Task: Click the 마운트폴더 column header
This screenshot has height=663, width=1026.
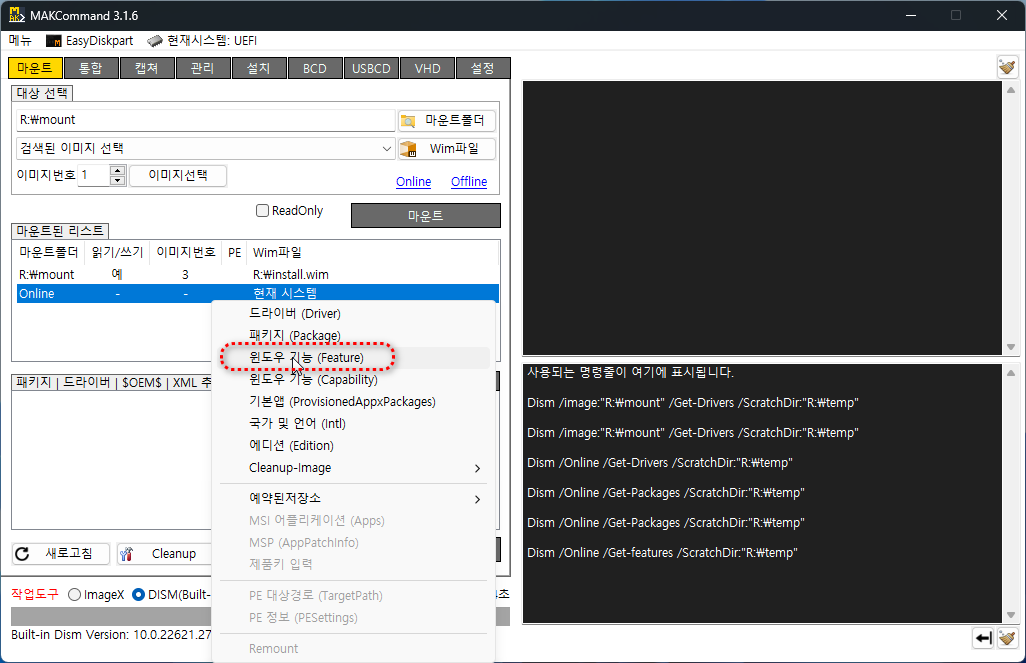Action: click(x=49, y=253)
